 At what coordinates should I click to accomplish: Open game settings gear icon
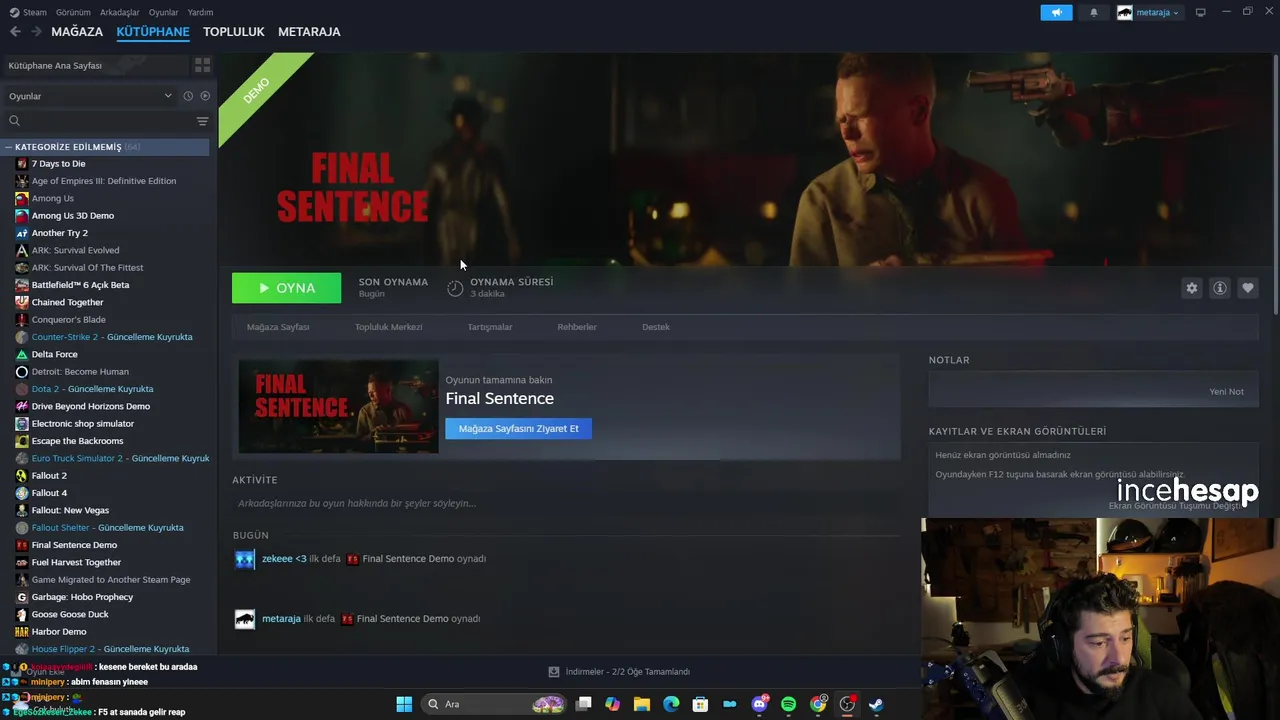pos(1191,288)
